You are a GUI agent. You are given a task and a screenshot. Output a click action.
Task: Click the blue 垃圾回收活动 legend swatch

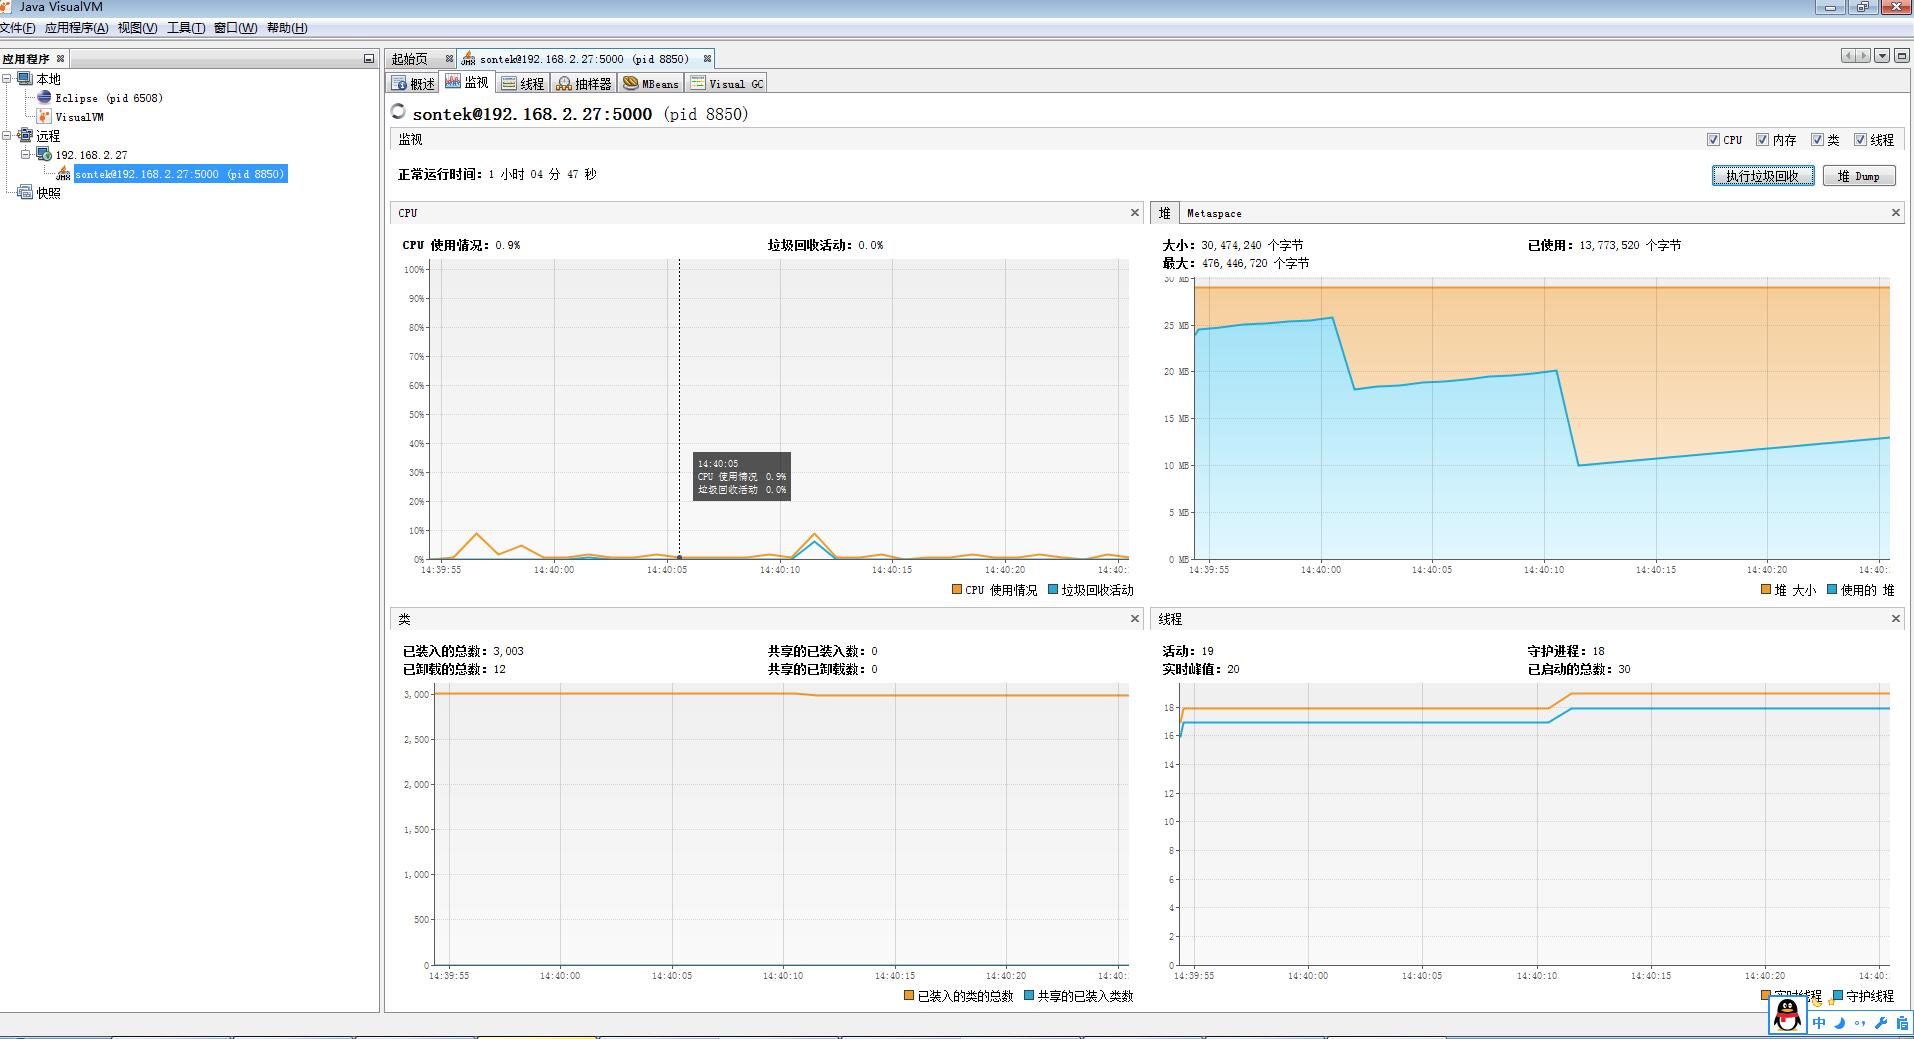[1053, 590]
